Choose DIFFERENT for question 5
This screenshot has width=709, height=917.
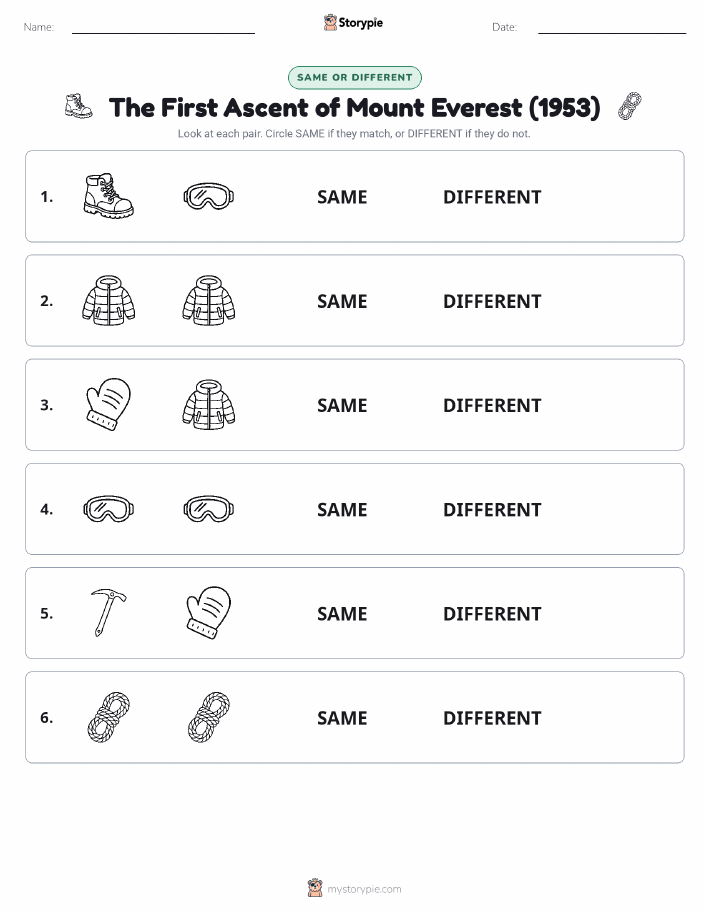point(492,613)
